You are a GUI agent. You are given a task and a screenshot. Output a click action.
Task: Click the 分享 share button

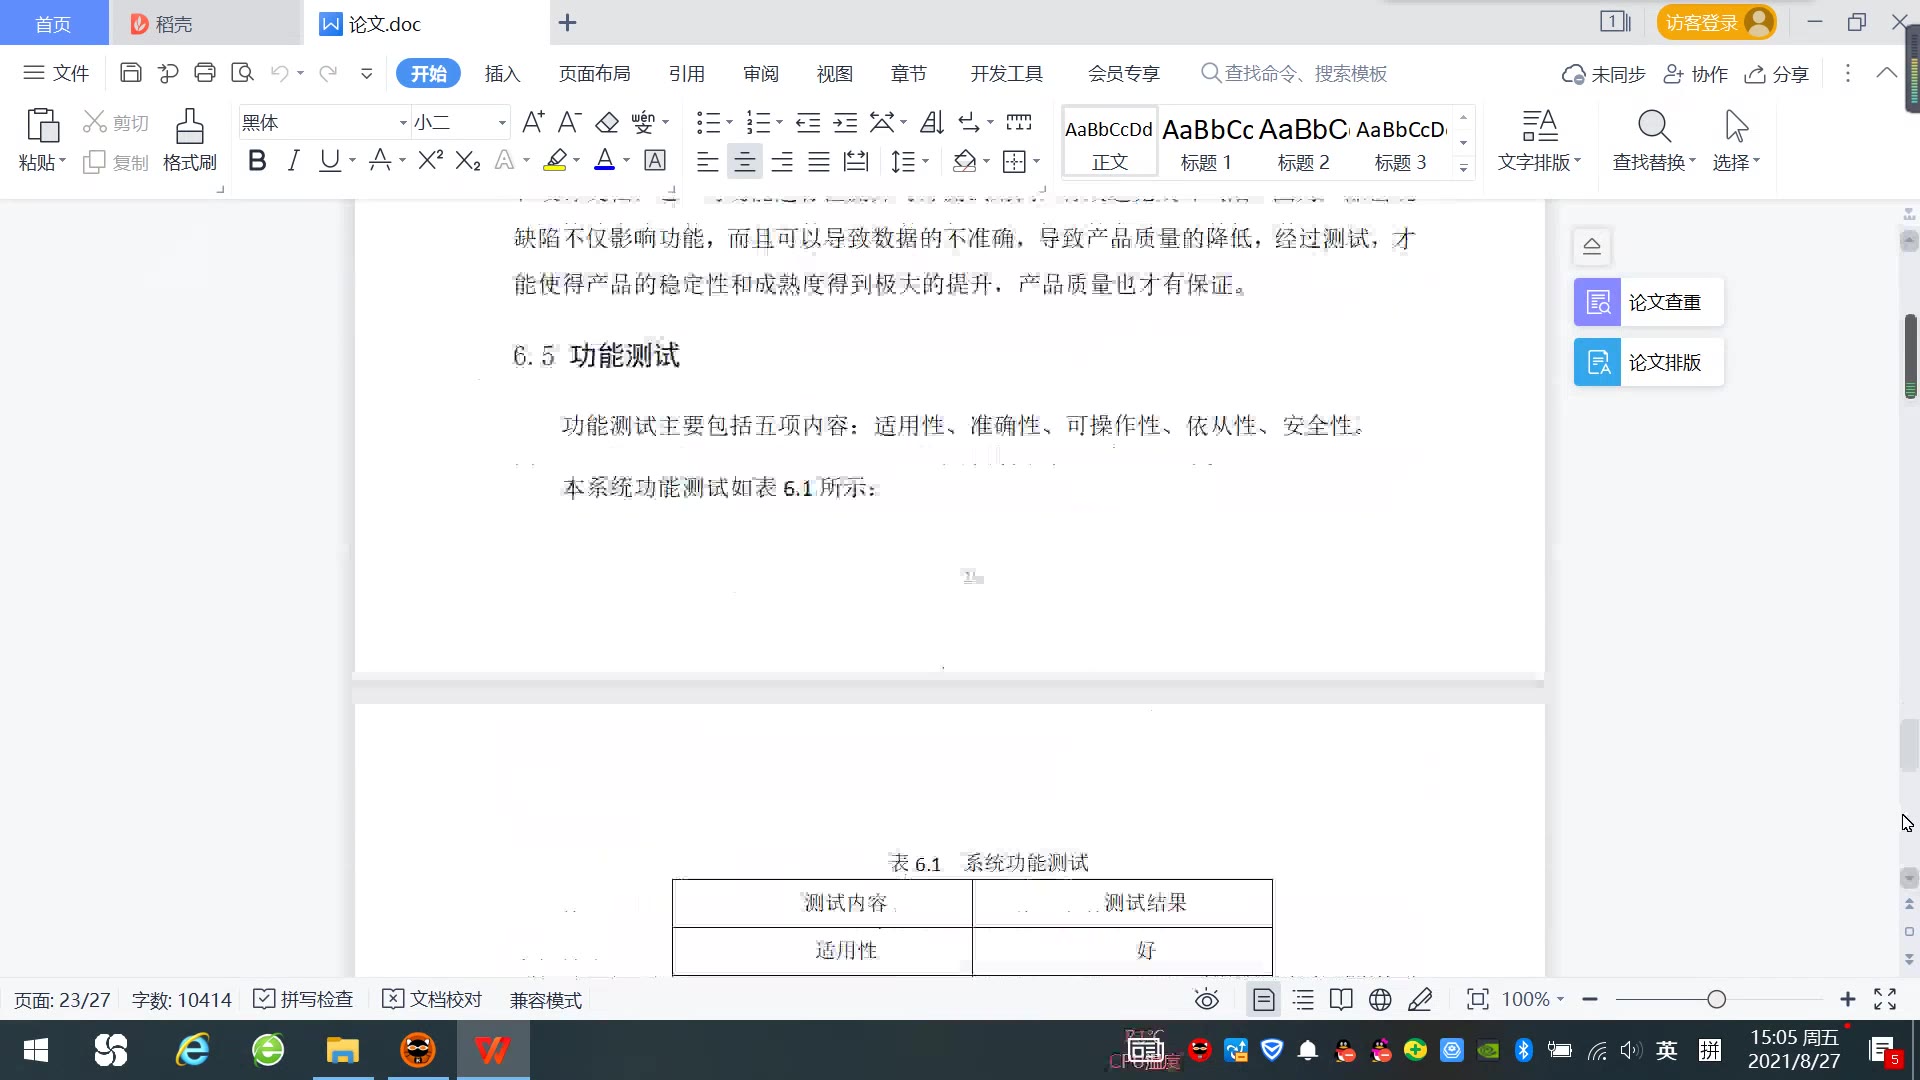click(1777, 74)
